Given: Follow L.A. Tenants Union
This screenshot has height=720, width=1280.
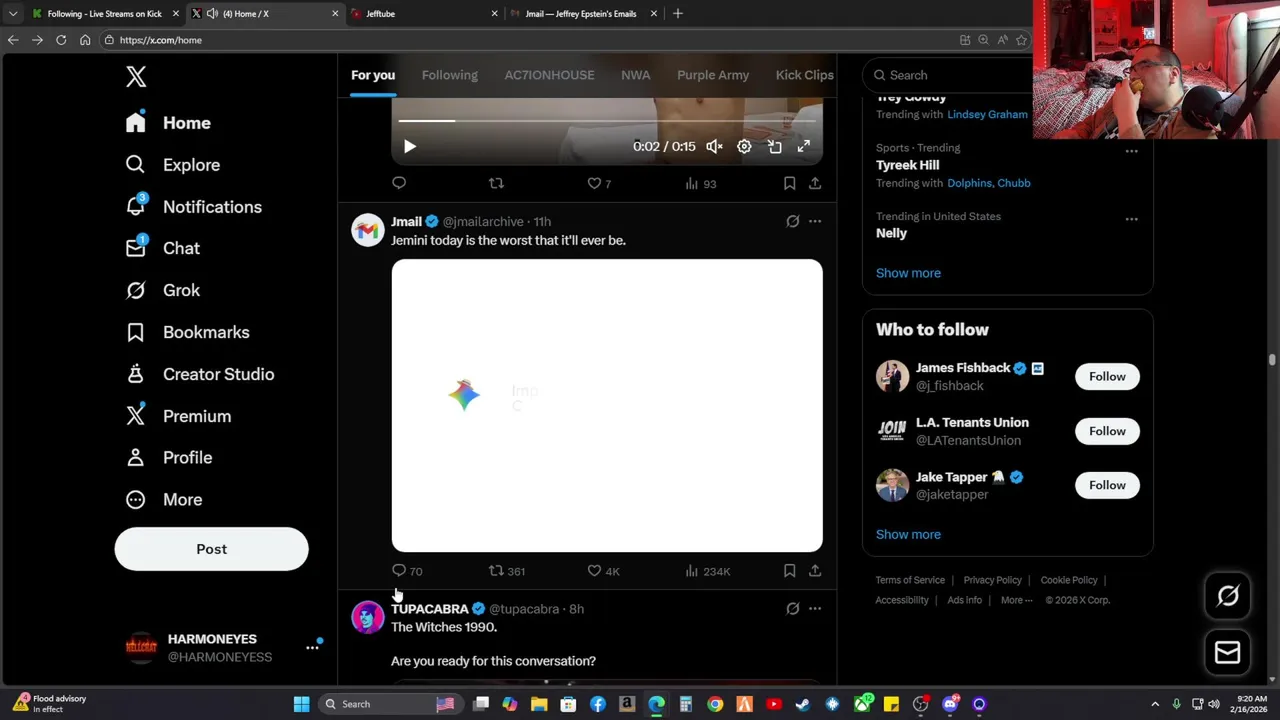Looking at the screenshot, I should click(1107, 431).
